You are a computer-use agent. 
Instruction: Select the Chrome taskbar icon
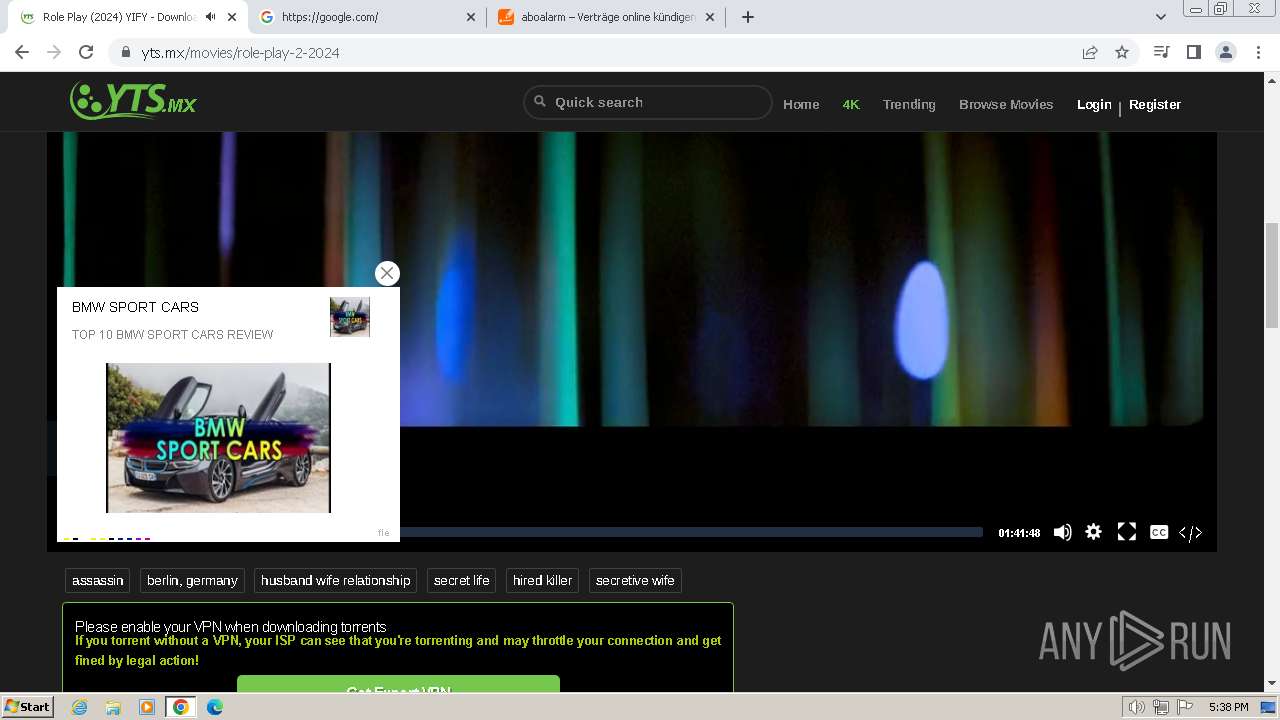tap(180, 707)
